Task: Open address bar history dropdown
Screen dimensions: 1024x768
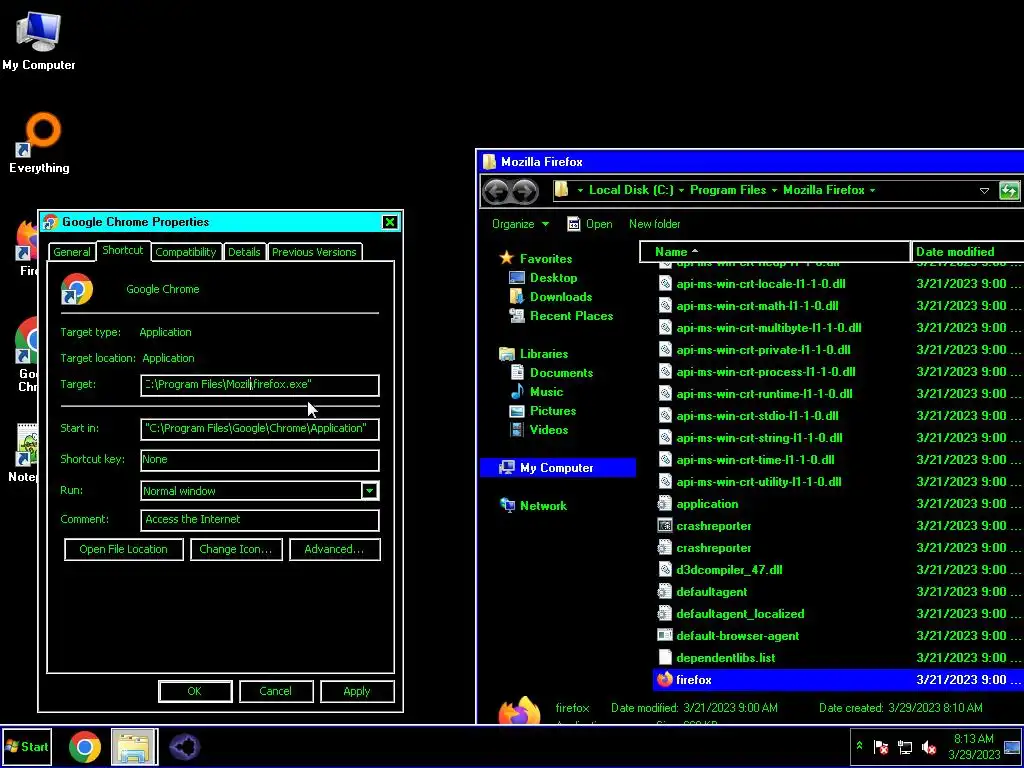Action: coord(984,191)
